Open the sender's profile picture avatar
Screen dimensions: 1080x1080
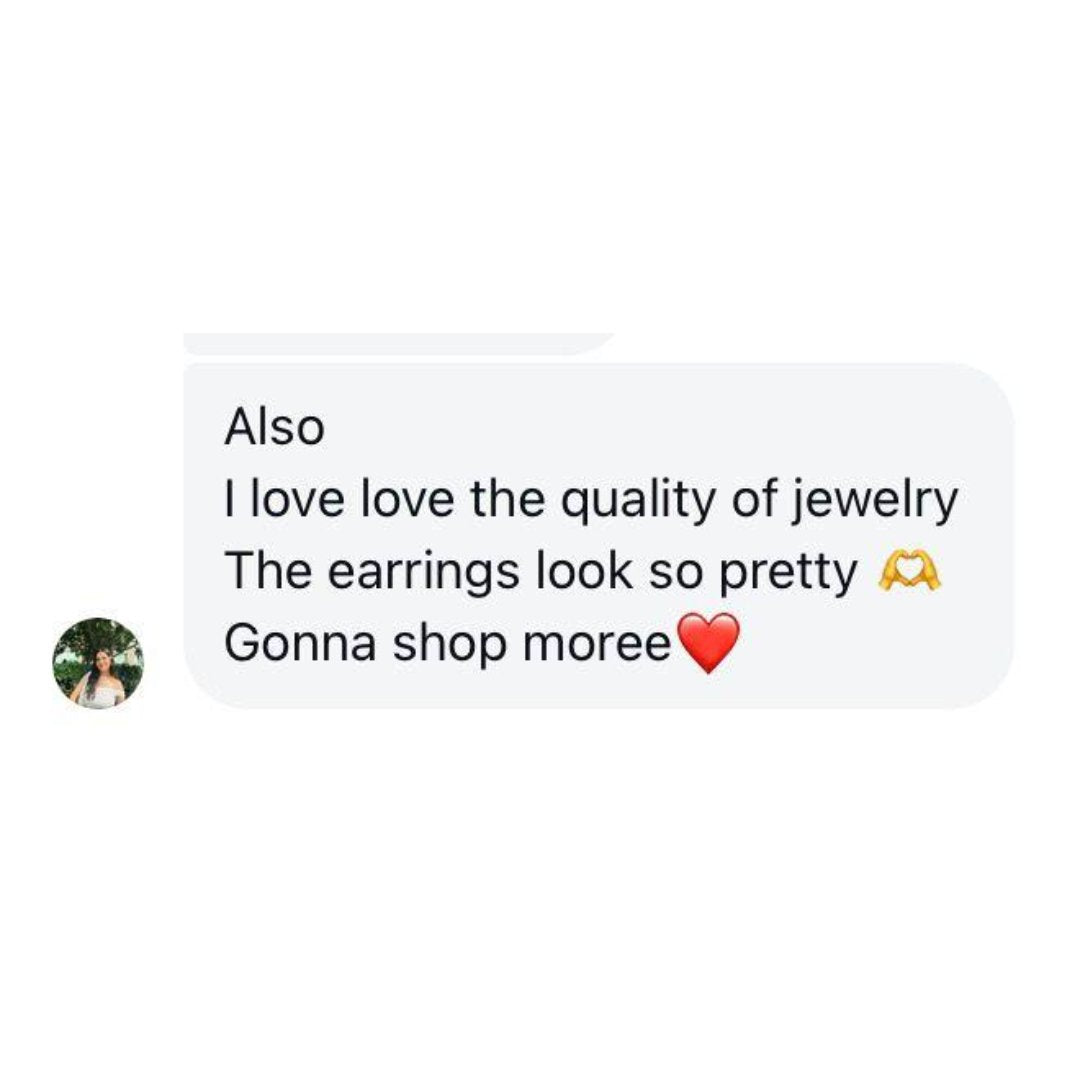(x=98, y=663)
